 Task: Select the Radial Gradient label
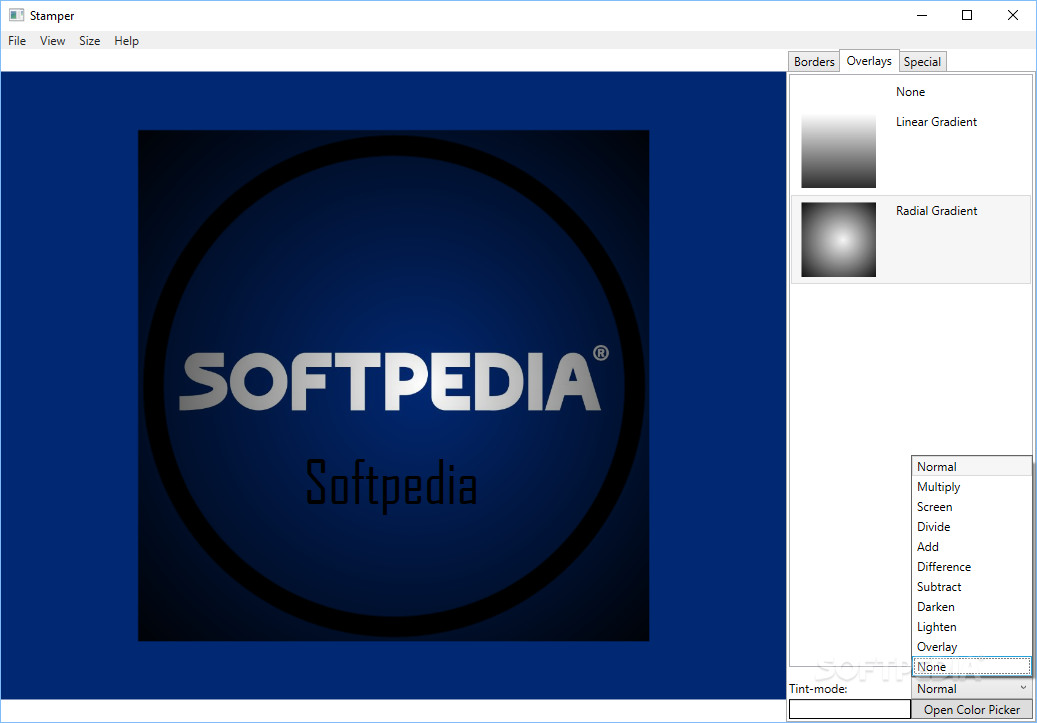pos(936,210)
